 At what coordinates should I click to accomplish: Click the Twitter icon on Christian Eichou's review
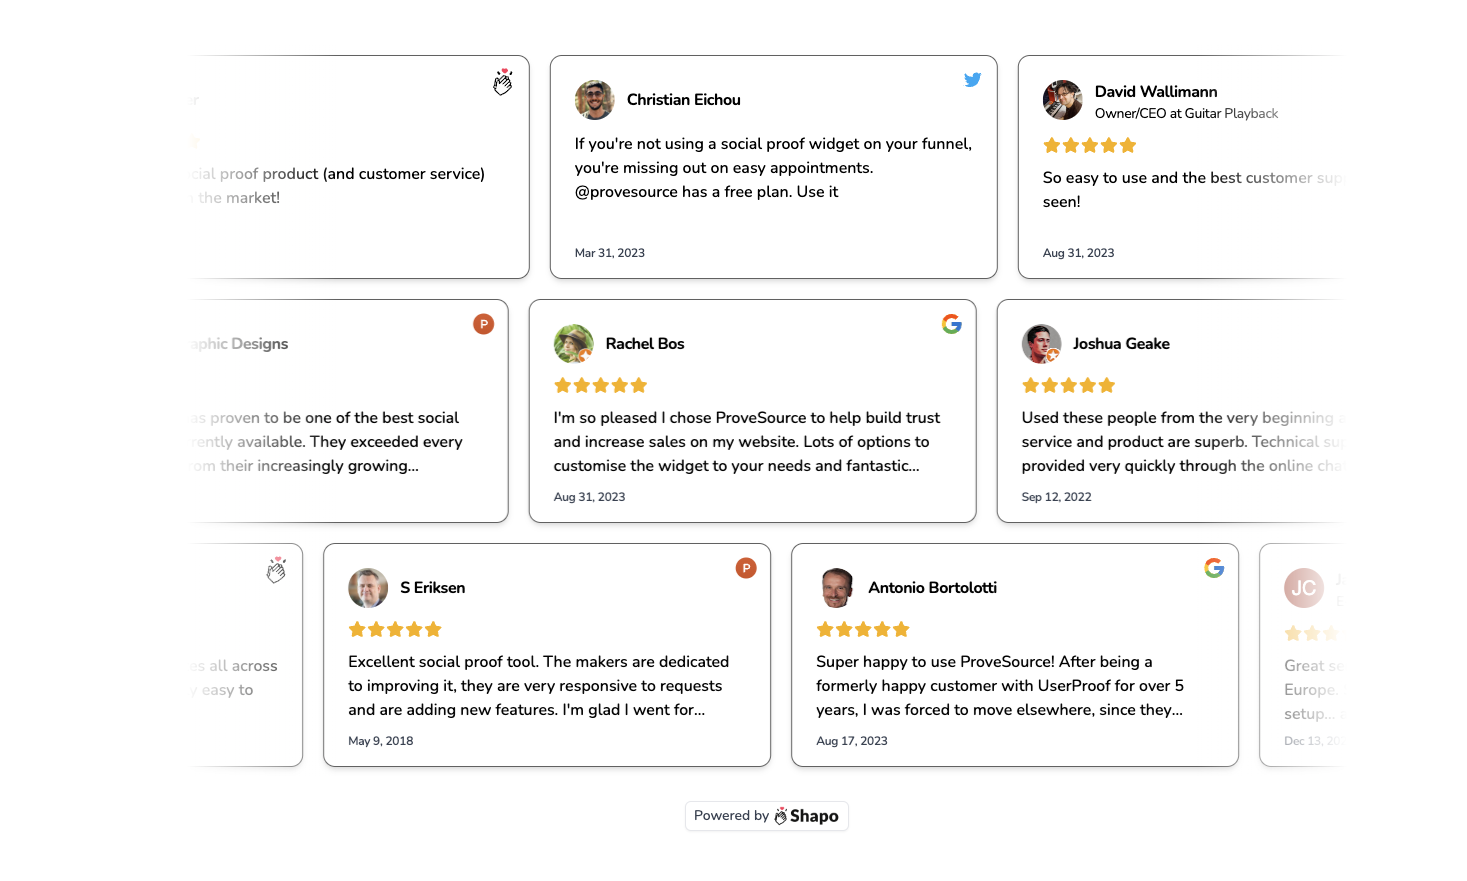[x=972, y=79]
